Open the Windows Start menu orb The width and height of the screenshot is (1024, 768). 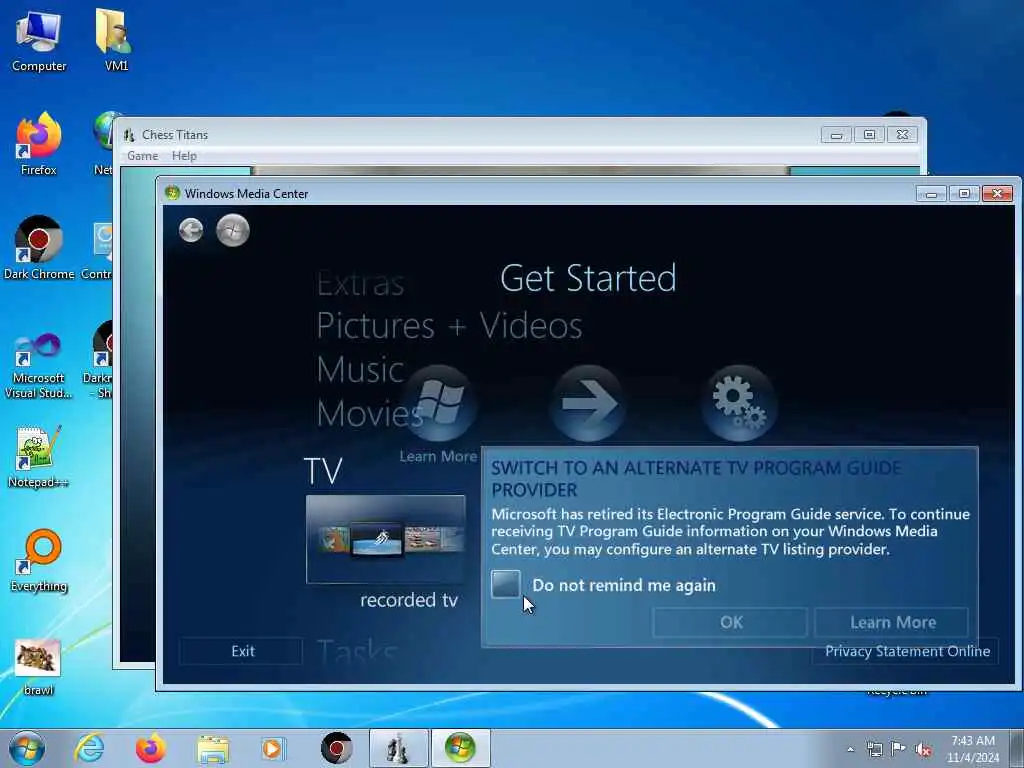coord(27,748)
